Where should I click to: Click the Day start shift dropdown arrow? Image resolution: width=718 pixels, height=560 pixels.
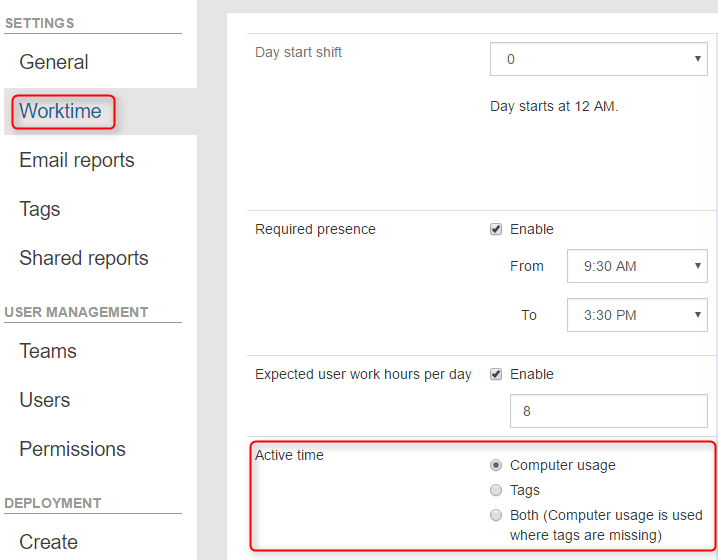(697, 59)
